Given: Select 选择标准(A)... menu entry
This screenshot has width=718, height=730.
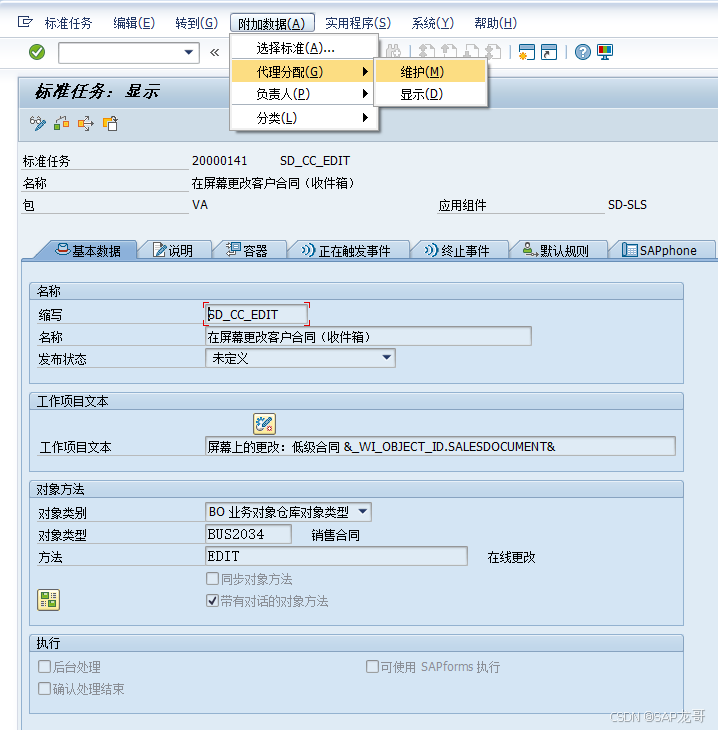Looking at the screenshot, I should tap(305, 48).
